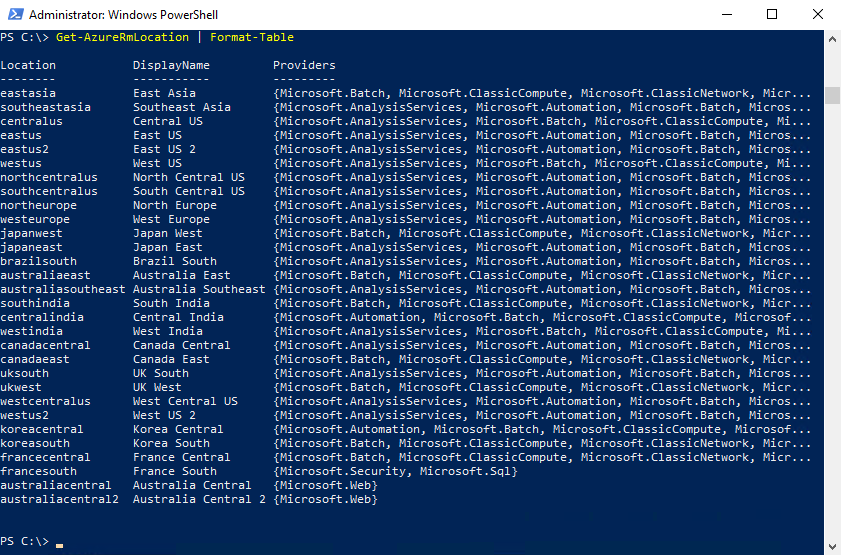Image resolution: width=841 pixels, height=555 pixels.
Task: Maximize the PowerShell window
Action: pos(772,15)
